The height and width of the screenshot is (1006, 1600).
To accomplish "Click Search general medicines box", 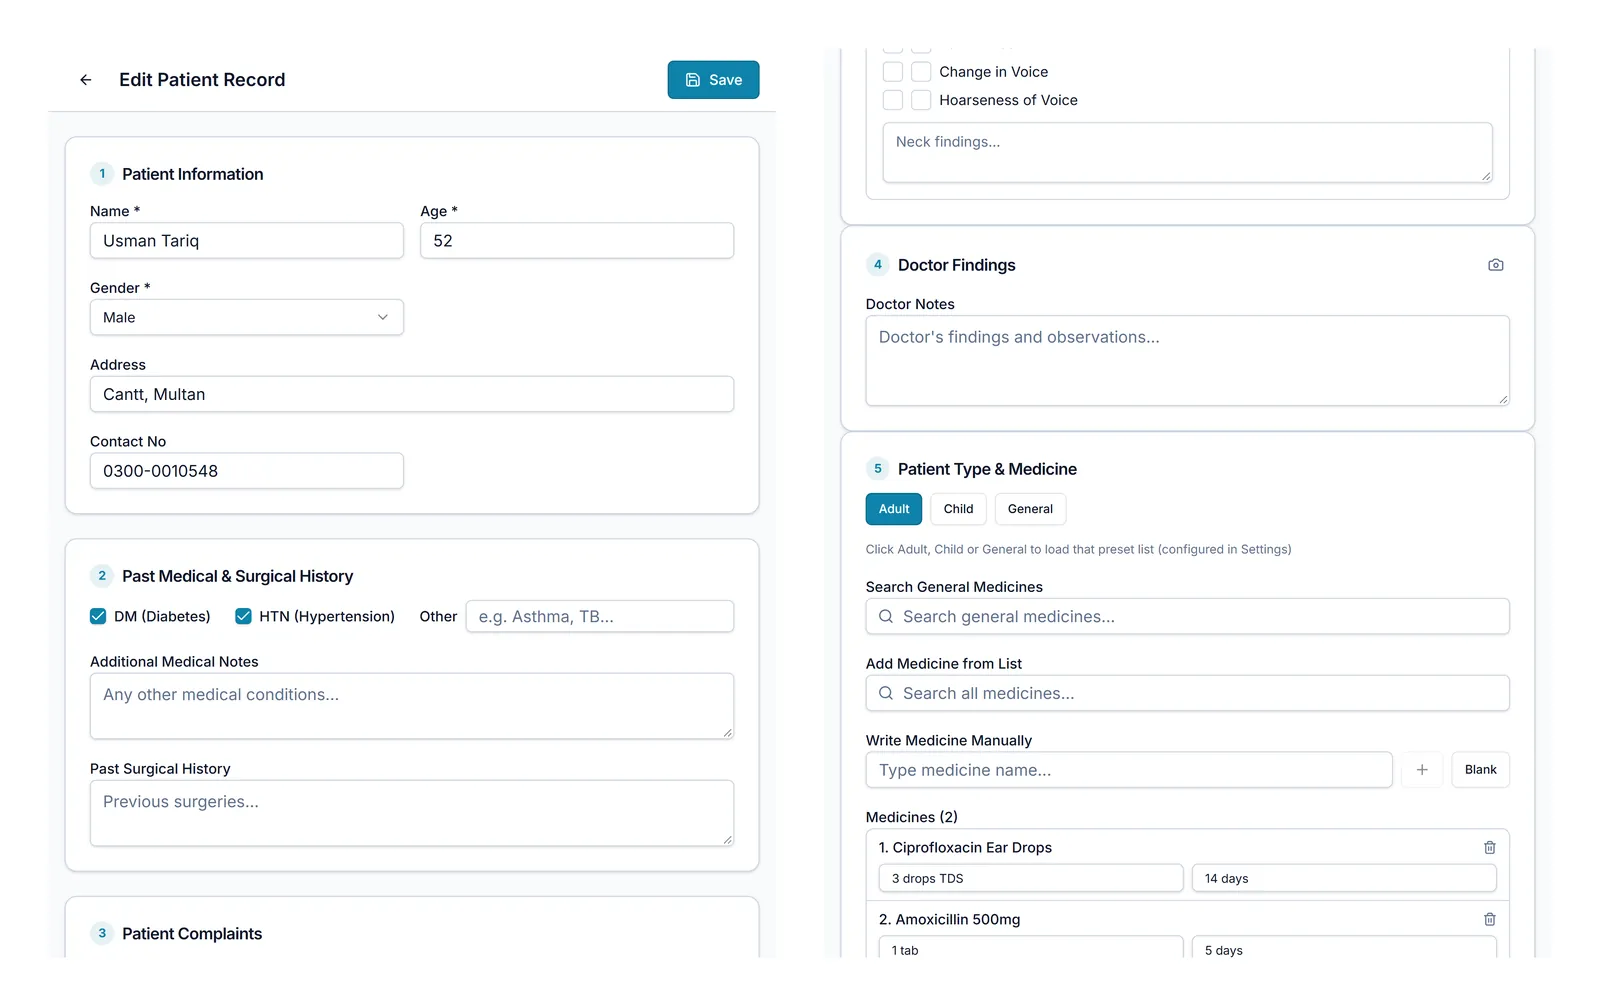I will click(x=1188, y=617).
